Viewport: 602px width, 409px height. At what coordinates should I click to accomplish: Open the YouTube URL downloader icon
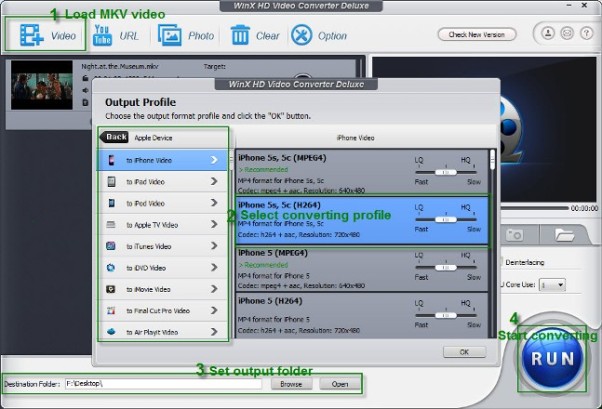[x=103, y=35]
